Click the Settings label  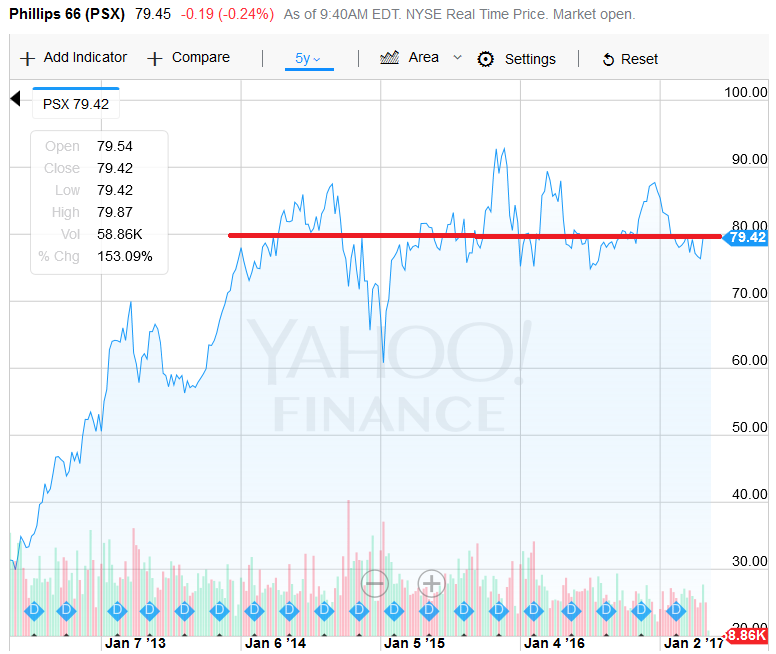530,59
